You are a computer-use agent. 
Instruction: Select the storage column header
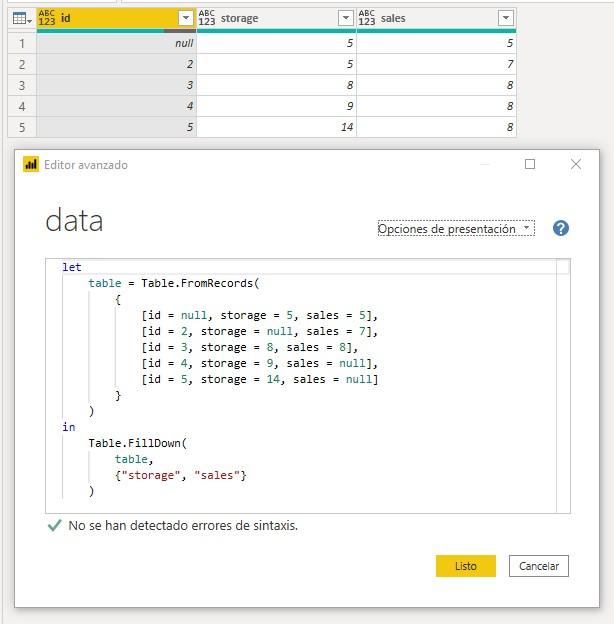pyautogui.click(x=277, y=18)
